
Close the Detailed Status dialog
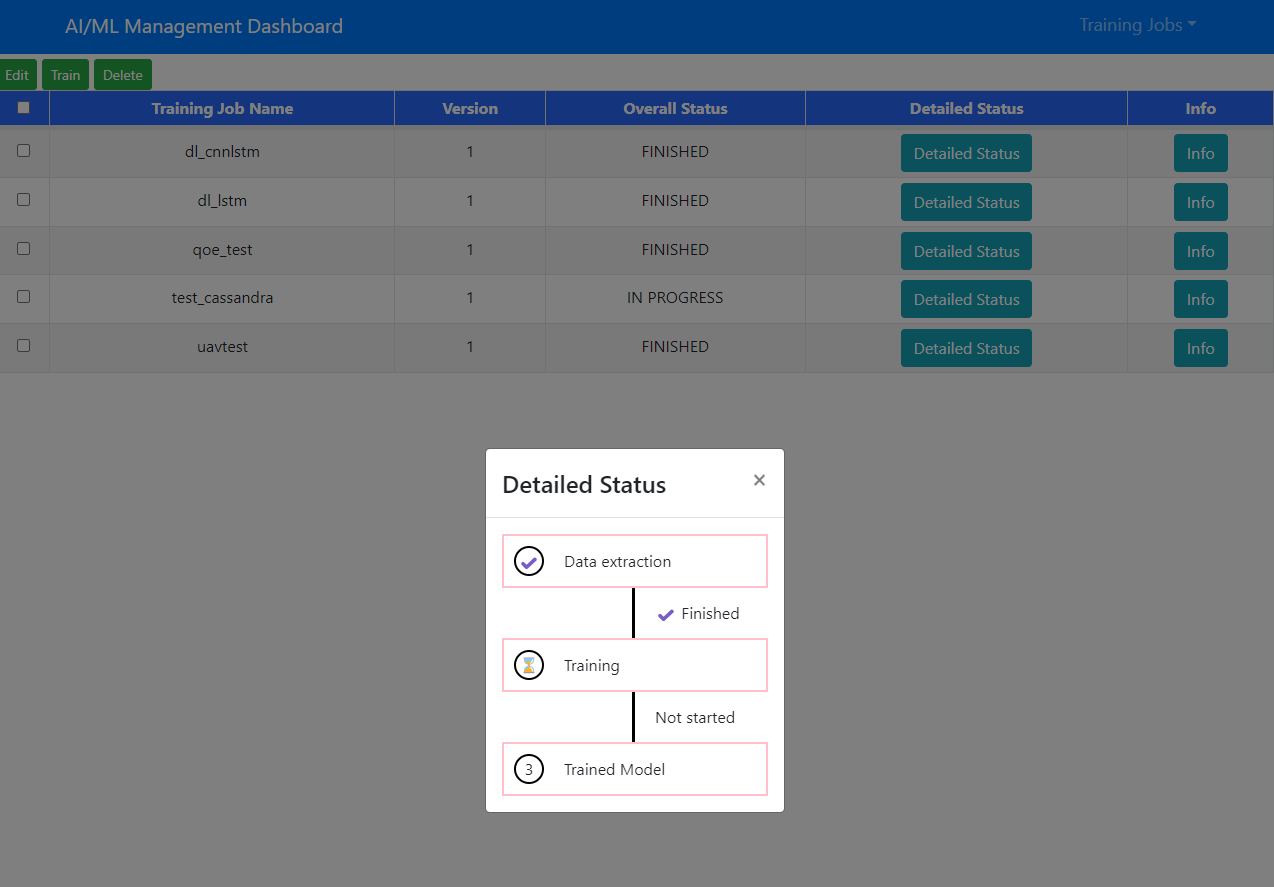pyautogui.click(x=759, y=480)
